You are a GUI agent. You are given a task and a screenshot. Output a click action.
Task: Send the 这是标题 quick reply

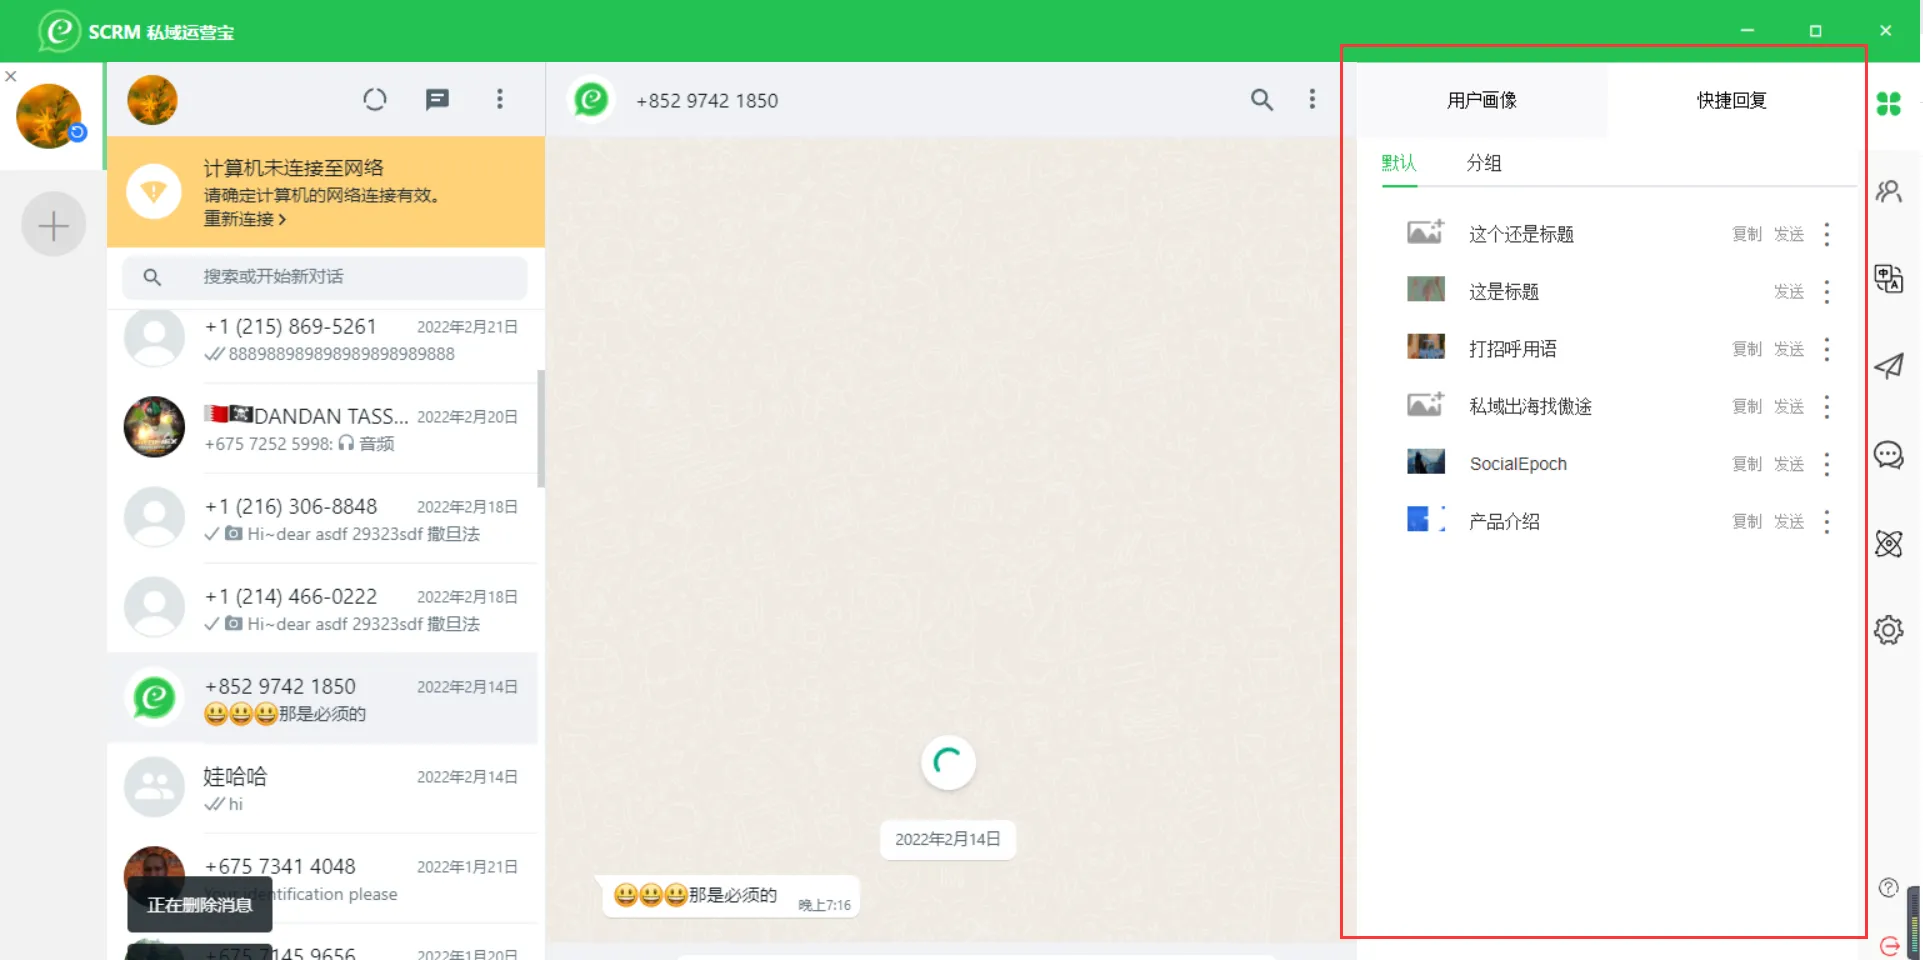1789,292
